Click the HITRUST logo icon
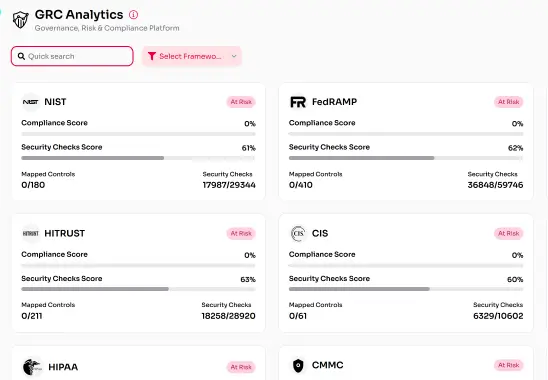The width and height of the screenshot is (548, 380). [31, 234]
